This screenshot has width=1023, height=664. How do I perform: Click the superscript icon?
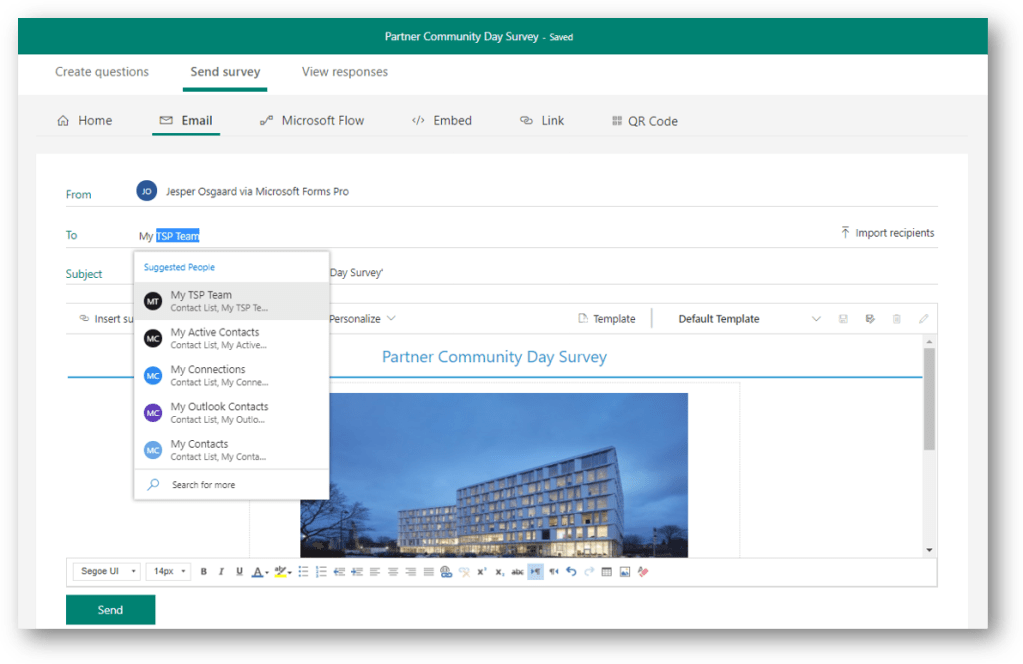point(481,572)
